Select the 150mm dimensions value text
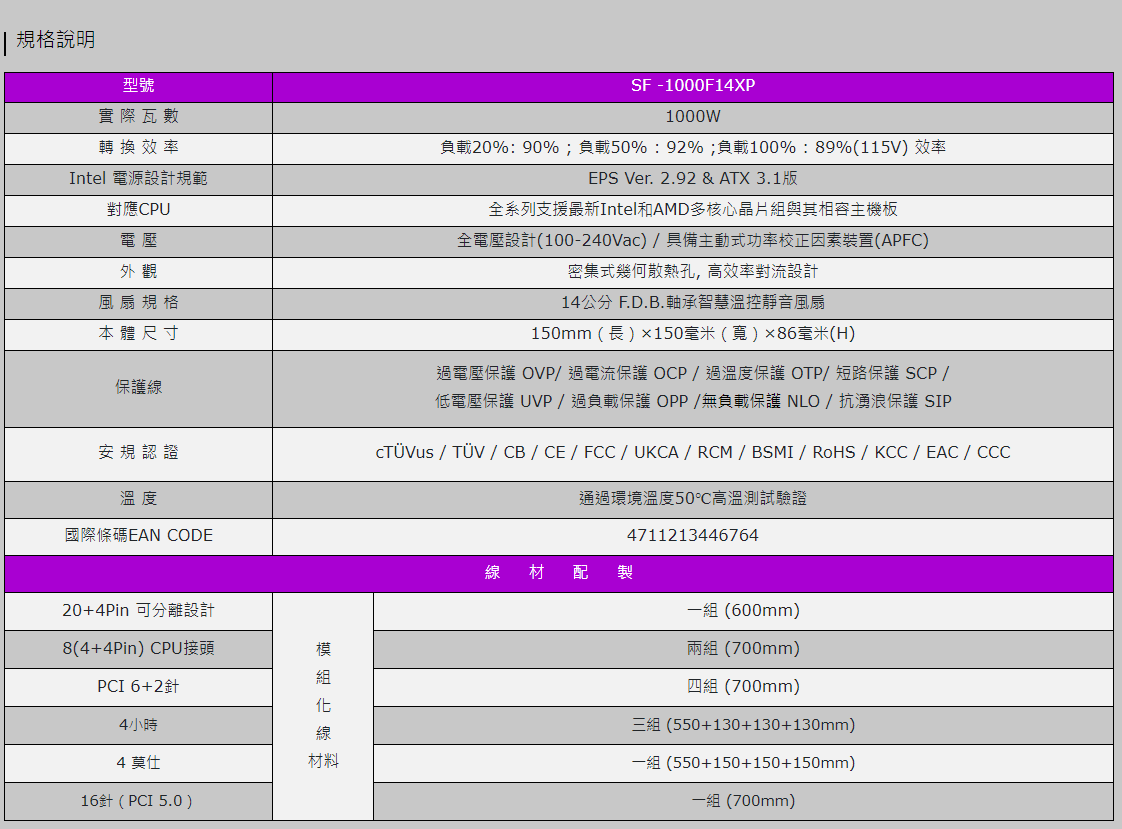Image resolution: width=1122 pixels, height=829 pixels. [692, 334]
